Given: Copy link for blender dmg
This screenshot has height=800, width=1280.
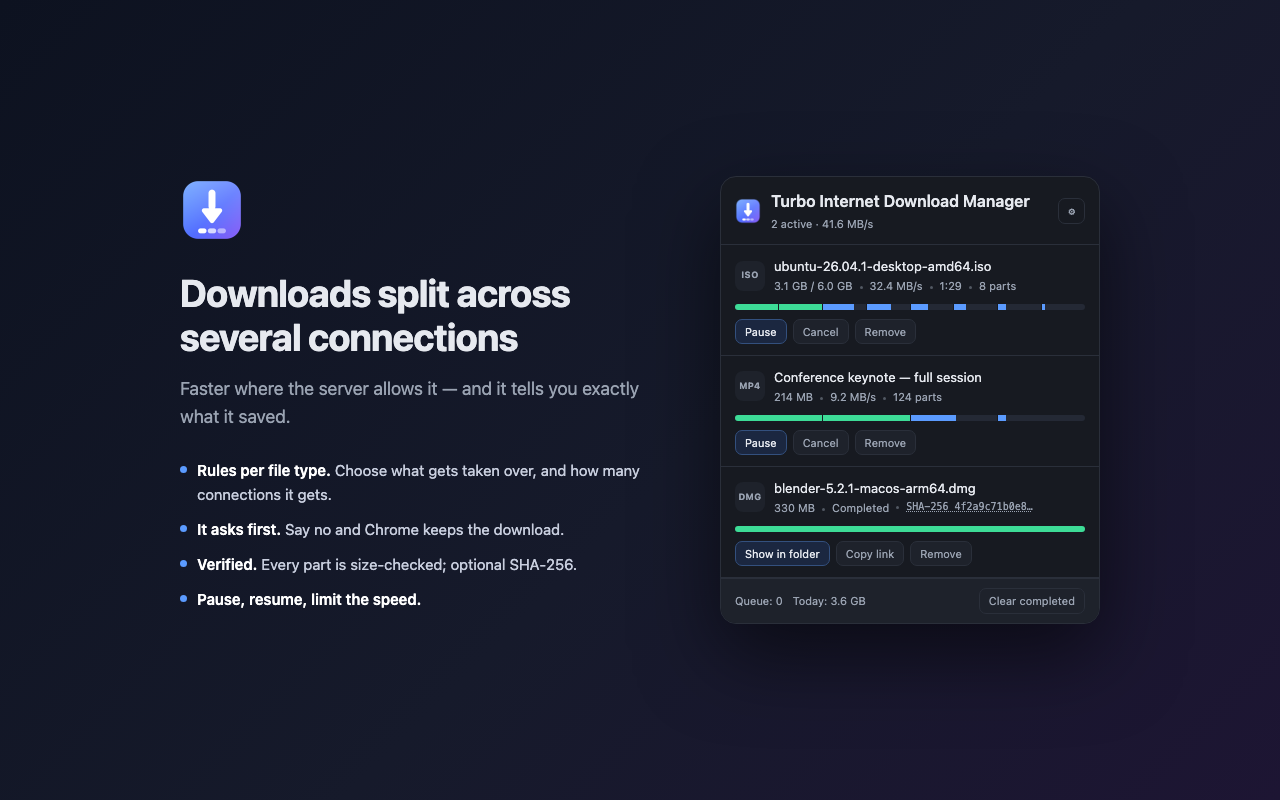Looking at the screenshot, I should pos(870,554).
